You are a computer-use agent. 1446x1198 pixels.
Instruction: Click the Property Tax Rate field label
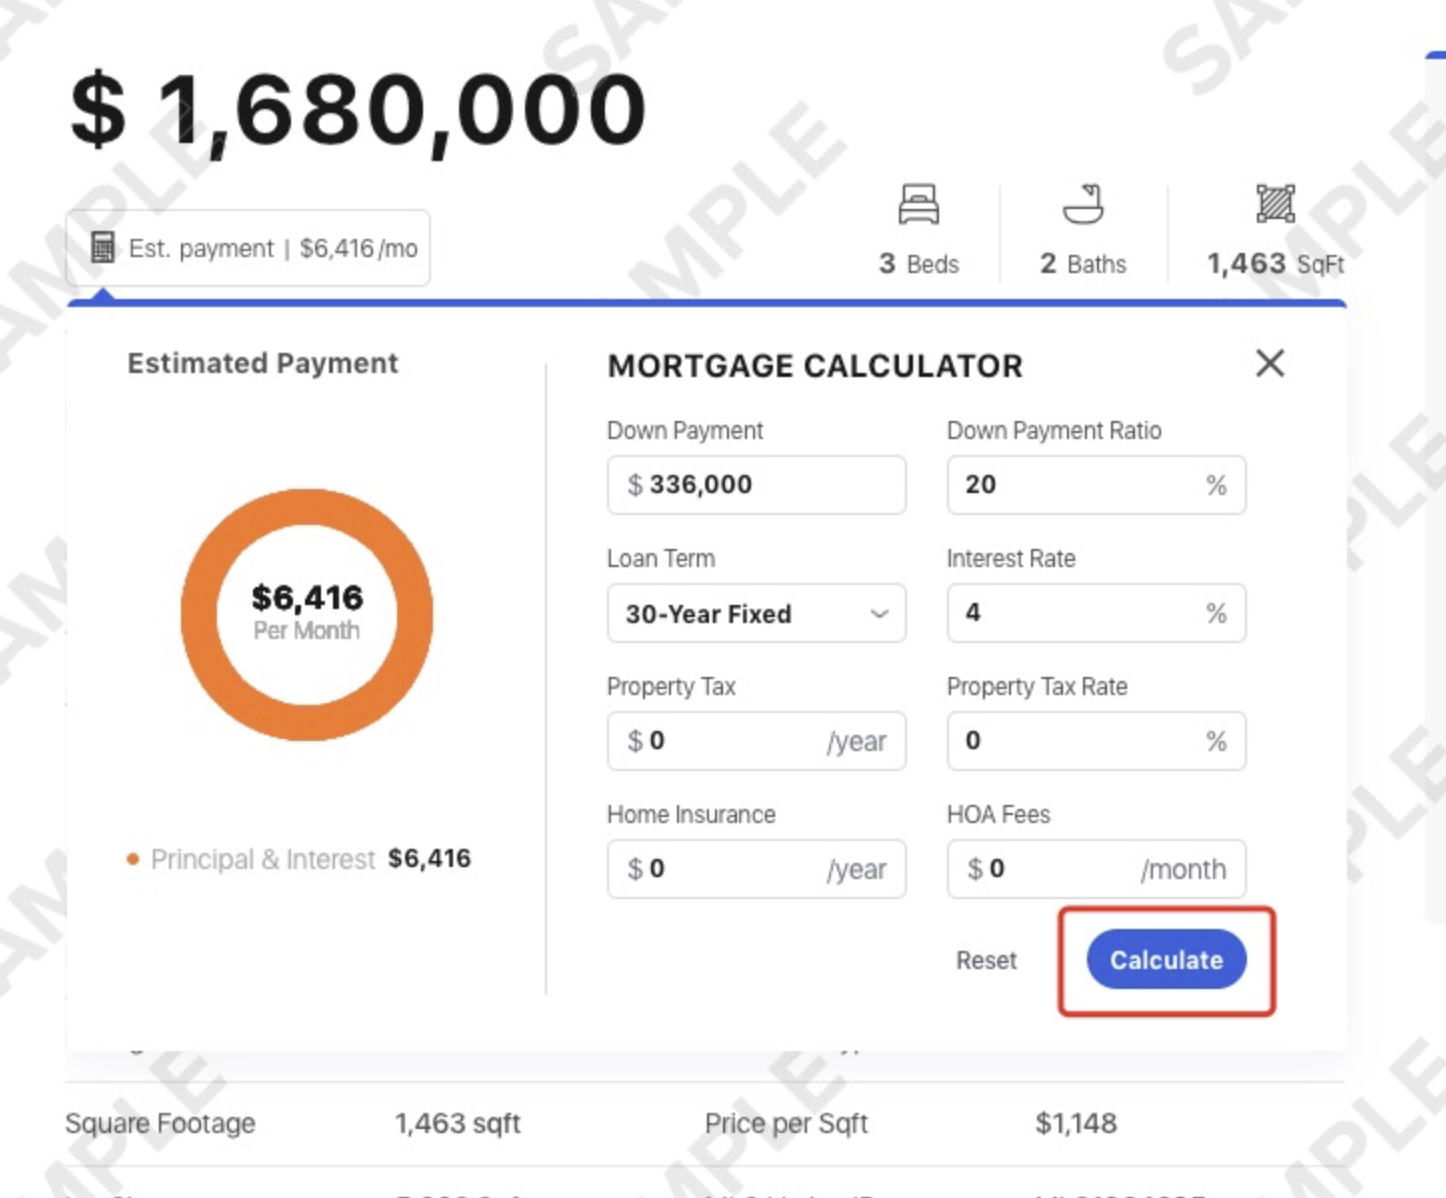pos(1037,687)
